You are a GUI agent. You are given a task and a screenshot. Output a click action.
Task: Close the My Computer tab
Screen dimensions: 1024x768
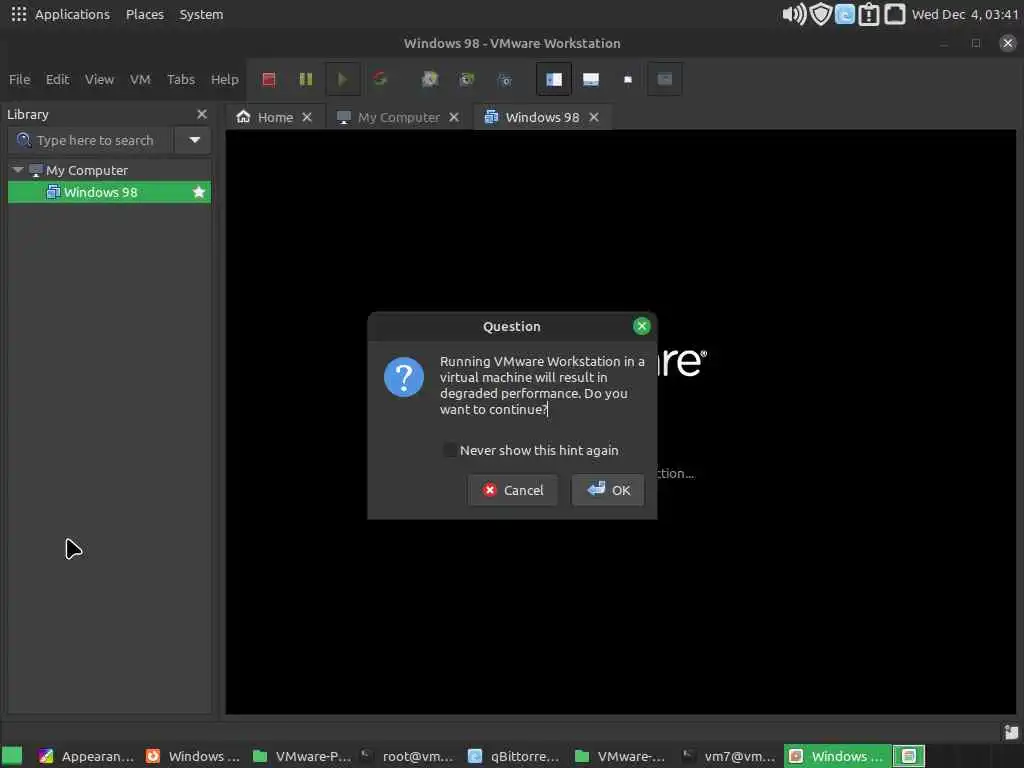(454, 117)
